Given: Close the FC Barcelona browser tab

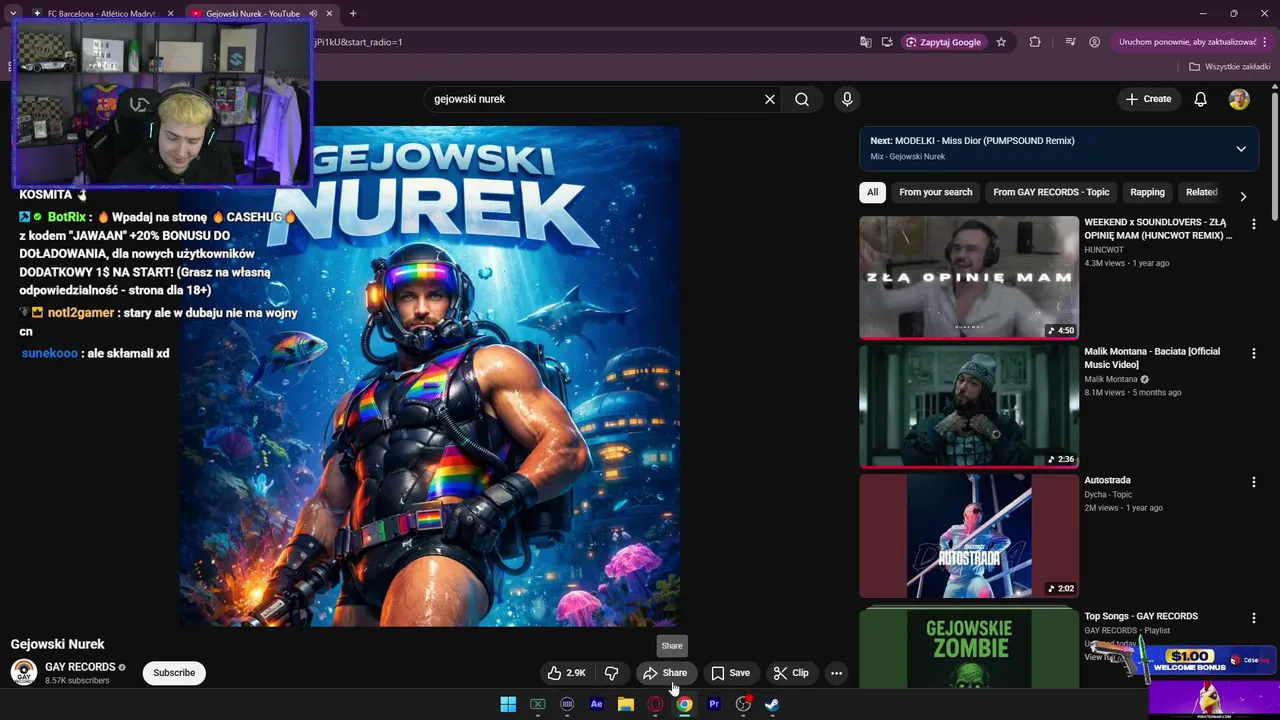Looking at the screenshot, I should [x=170, y=14].
